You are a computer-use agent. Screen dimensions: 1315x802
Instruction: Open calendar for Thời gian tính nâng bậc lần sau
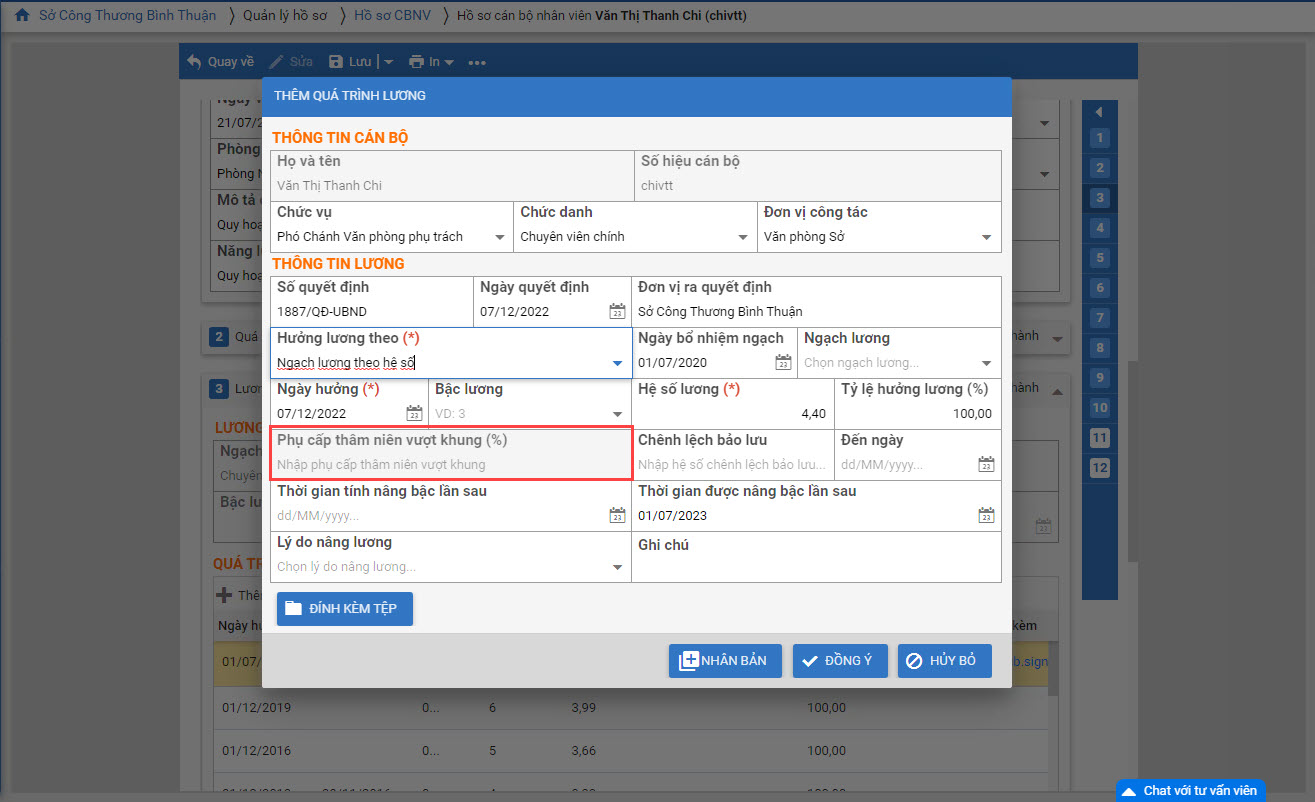click(617, 516)
